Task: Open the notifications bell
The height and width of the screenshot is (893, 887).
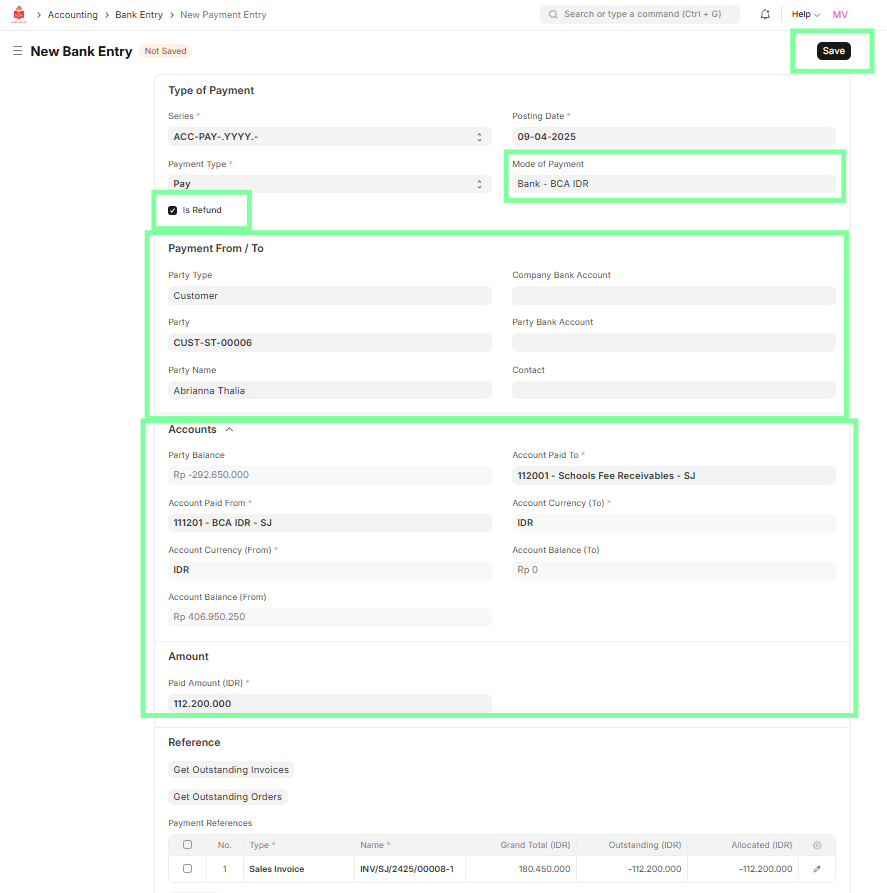Action: click(x=765, y=15)
